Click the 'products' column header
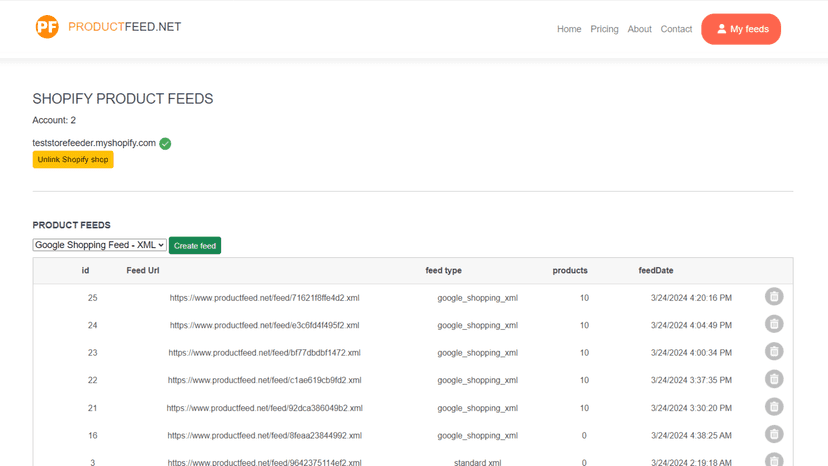Viewport: 828px width, 466px height. pyautogui.click(x=570, y=271)
